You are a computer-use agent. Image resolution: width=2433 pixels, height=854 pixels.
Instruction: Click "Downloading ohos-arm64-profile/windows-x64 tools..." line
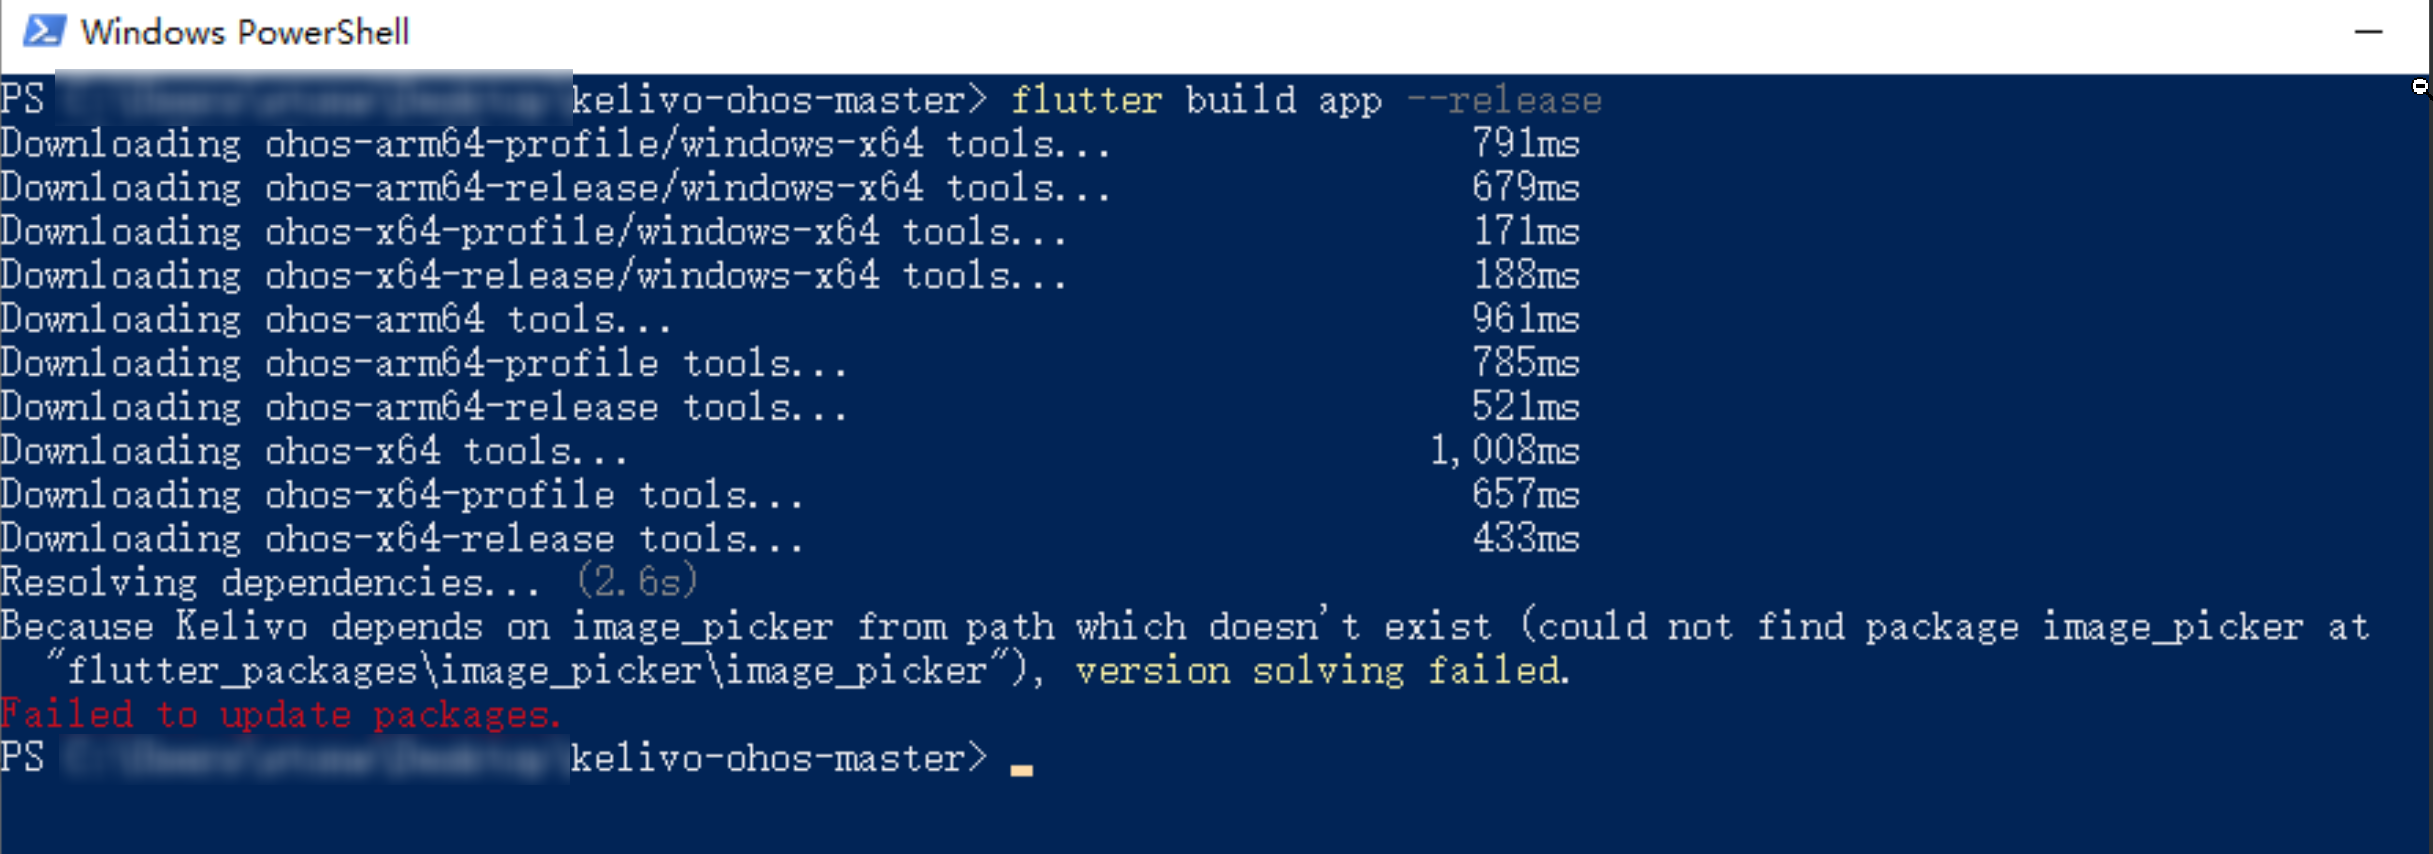pyautogui.click(x=556, y=145)
